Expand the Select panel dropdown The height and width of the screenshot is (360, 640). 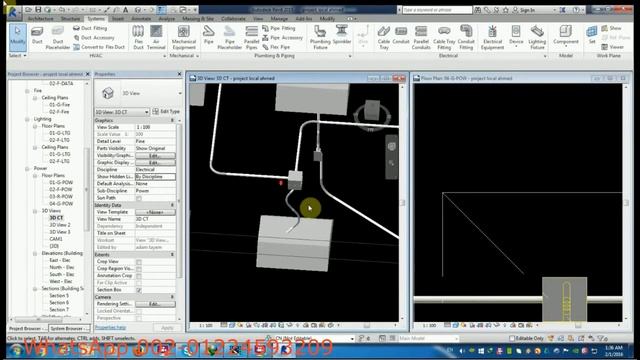[x=18, y=56]
